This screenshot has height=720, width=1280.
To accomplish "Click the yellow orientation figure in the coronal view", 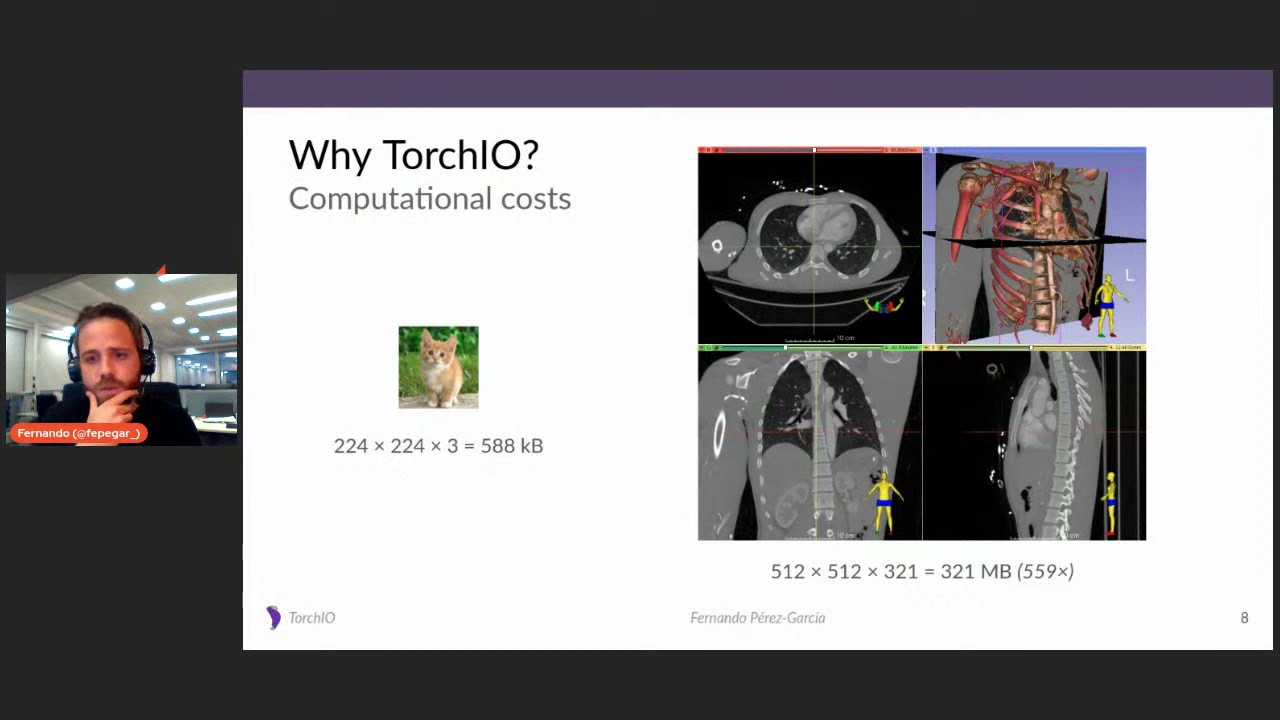I will tap(883, 503).
